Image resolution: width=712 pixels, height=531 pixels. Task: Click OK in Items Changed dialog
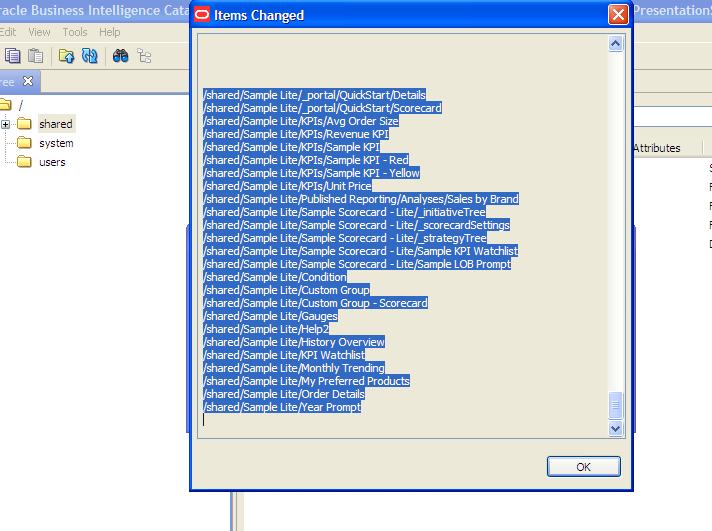click(x=583, y=467)
